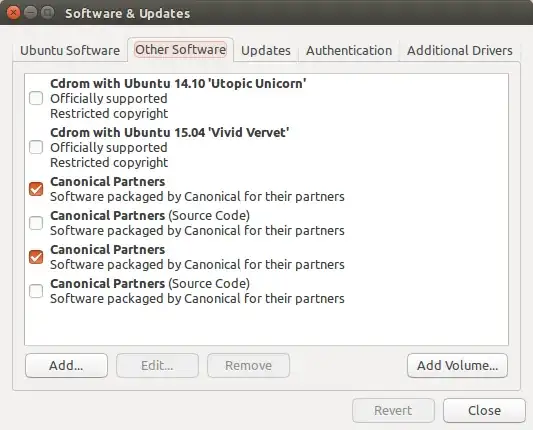
Task: Check the last Canonical Partners (Source Code) box
Action: [x=36, y=291]
